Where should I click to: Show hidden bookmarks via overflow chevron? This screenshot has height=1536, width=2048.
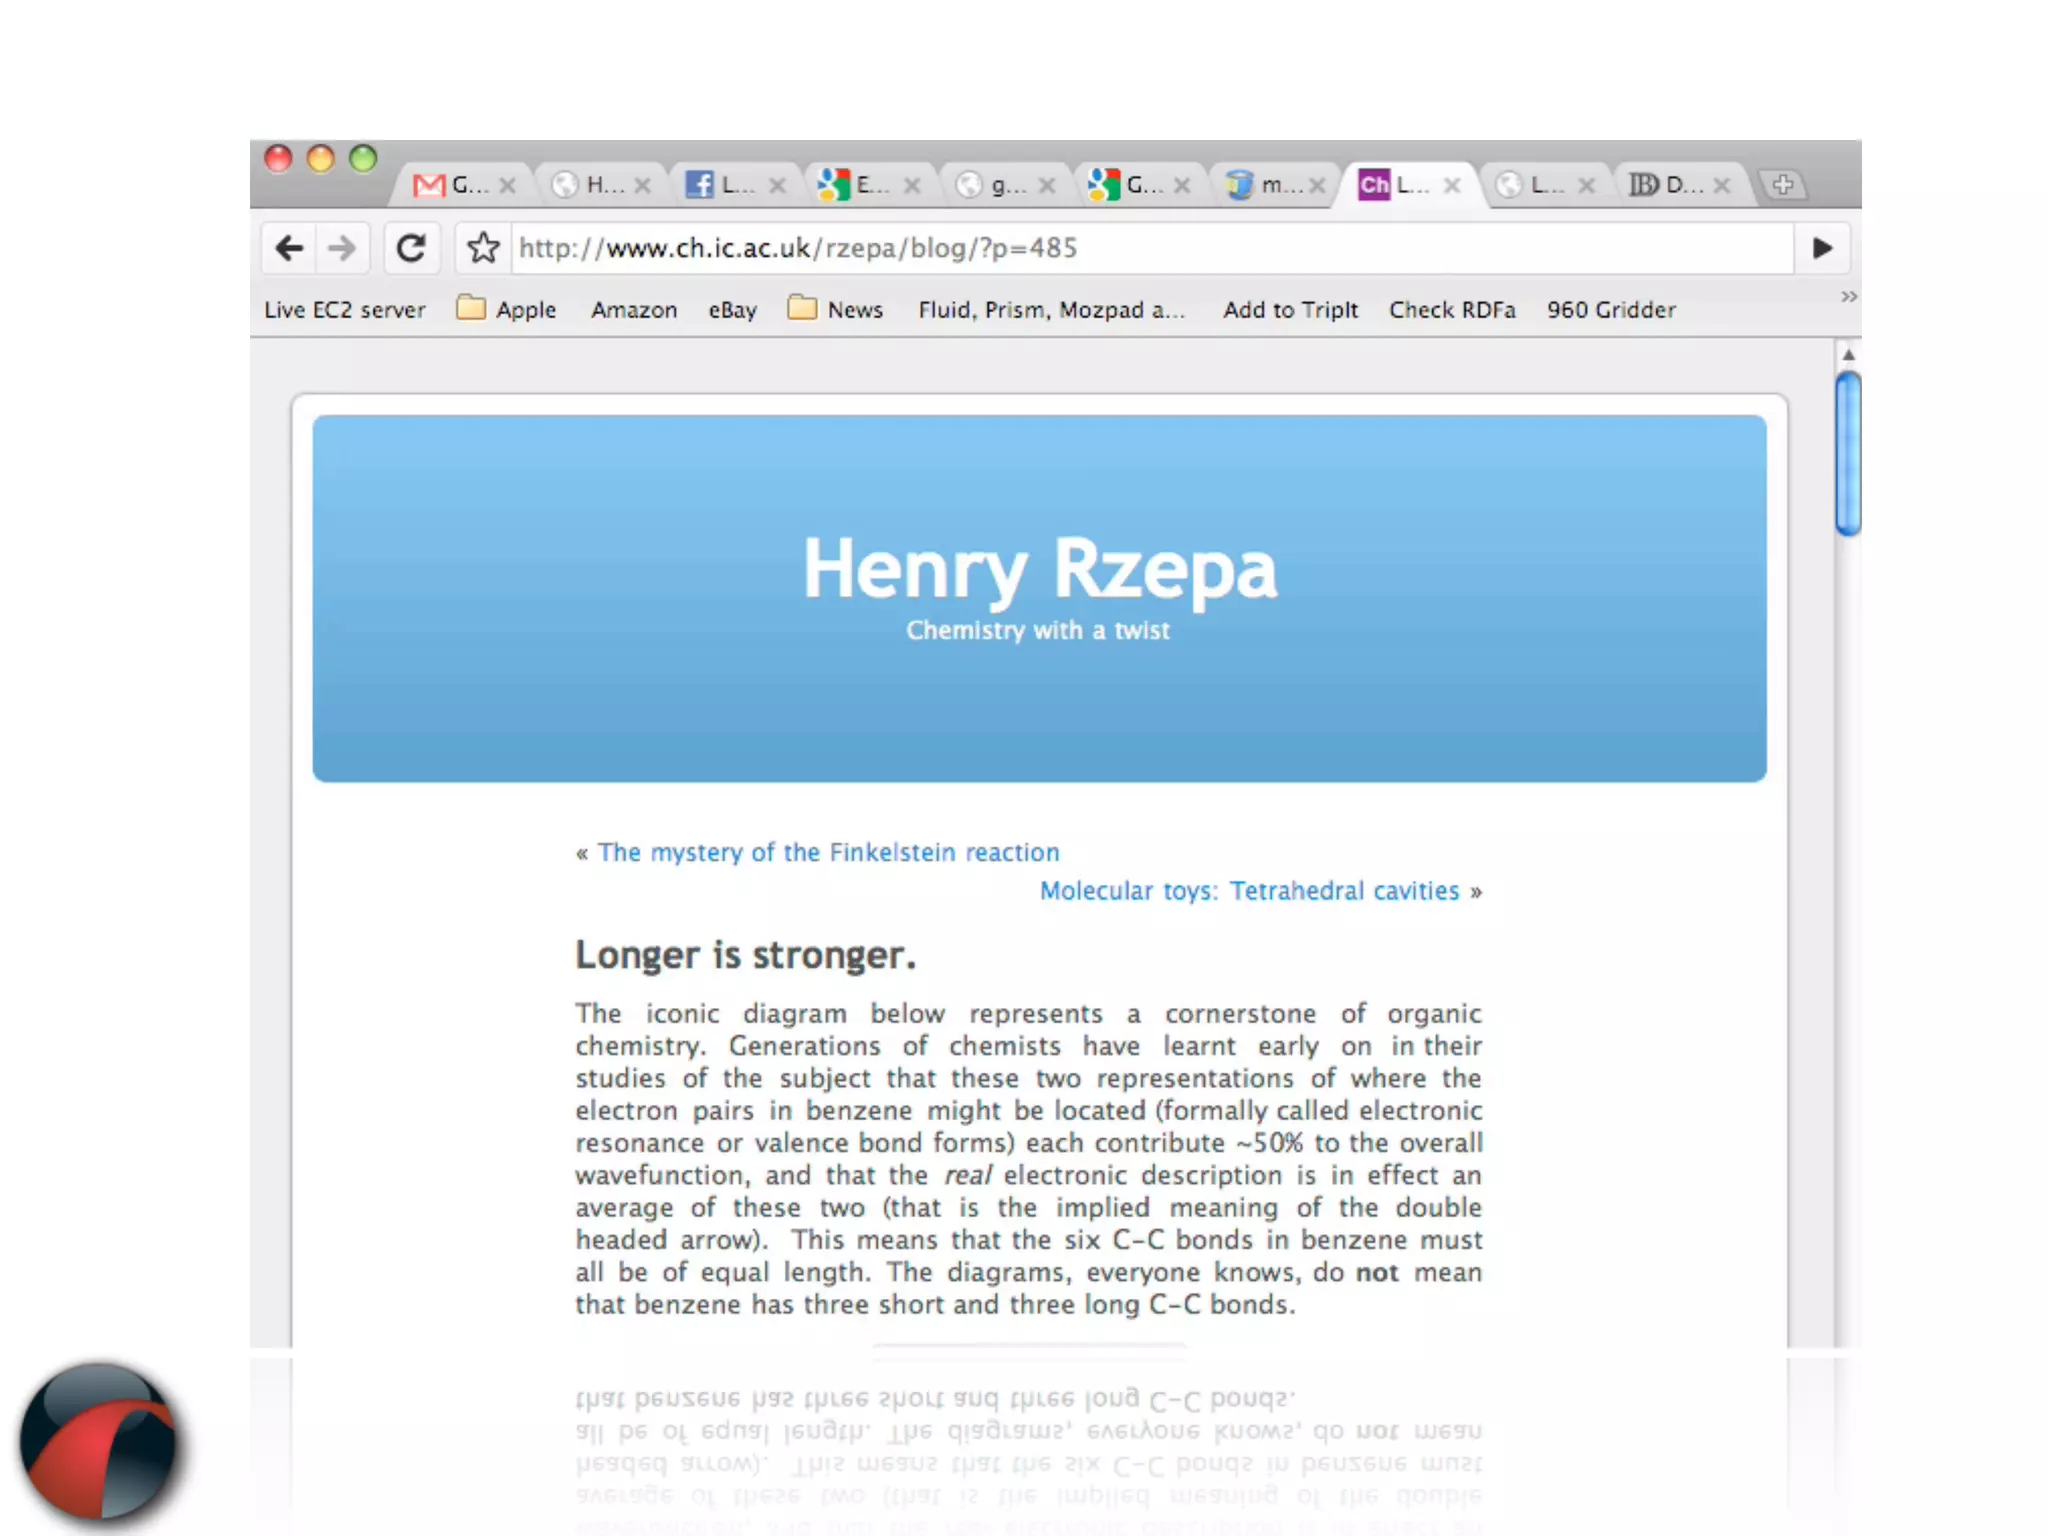tap(1848, 296)
